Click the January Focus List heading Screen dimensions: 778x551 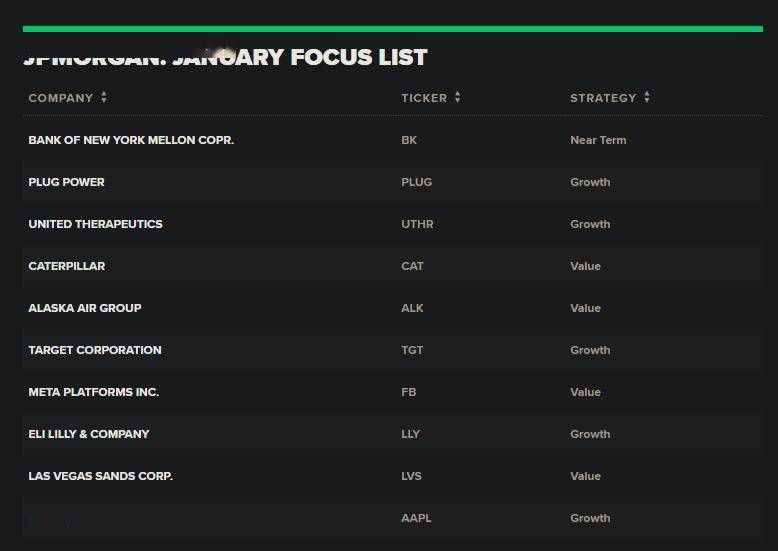point(225,58)
